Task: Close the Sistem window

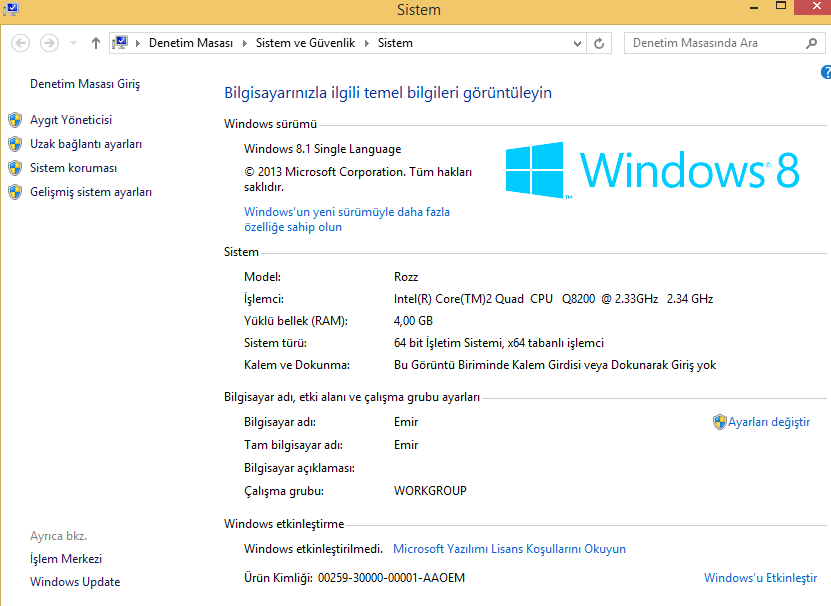Action: 816,6
